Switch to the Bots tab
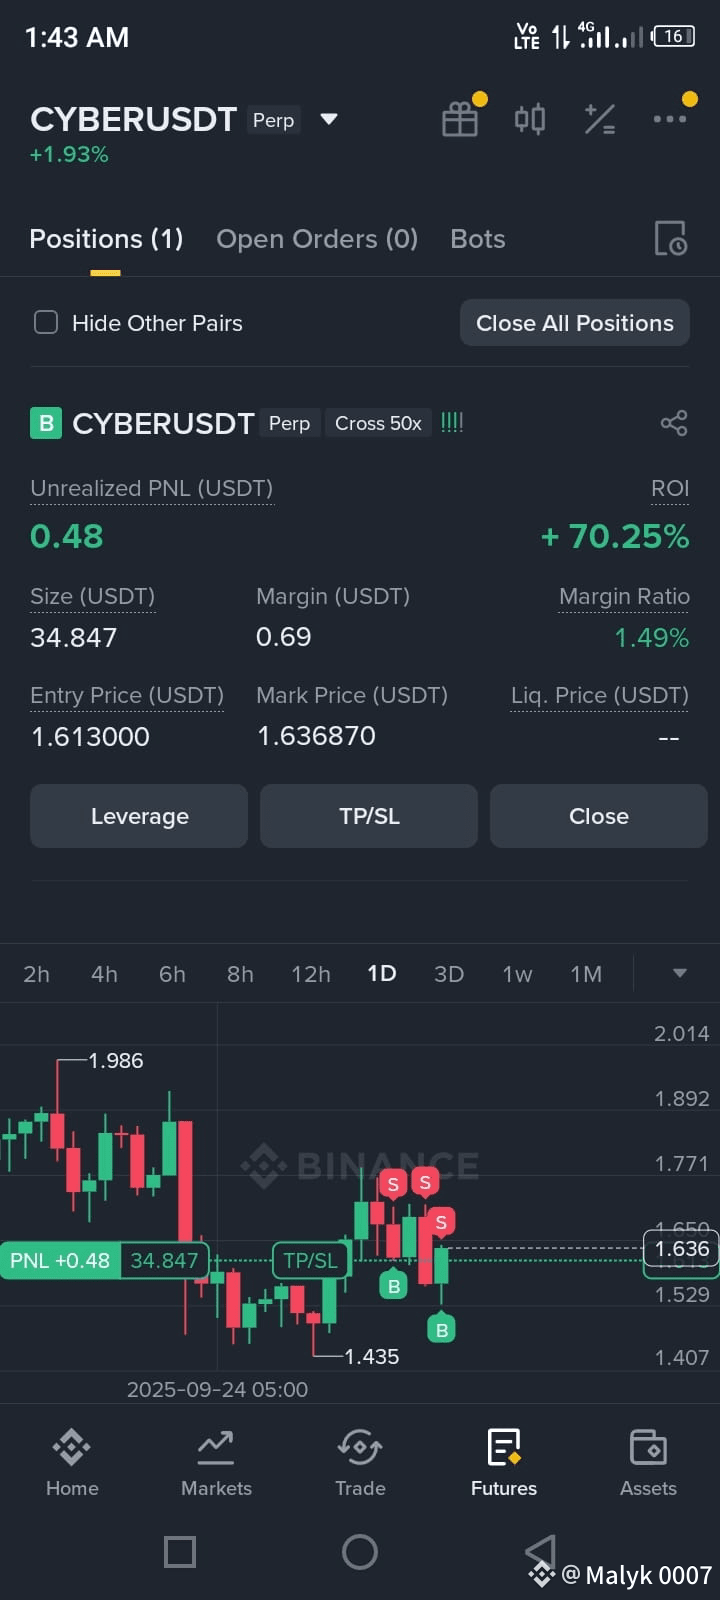Viewport: 720px width, 1600px height. 478,239
